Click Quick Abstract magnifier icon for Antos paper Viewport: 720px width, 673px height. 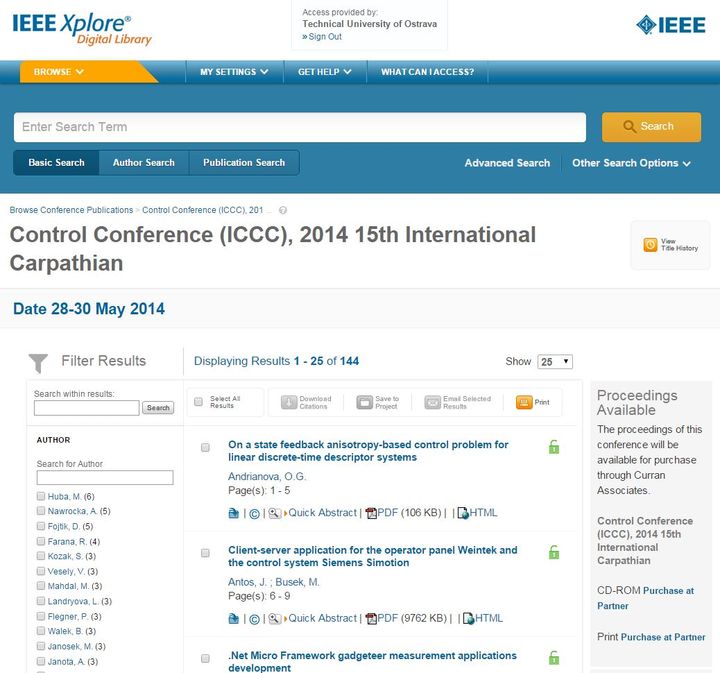click(275, 619)
